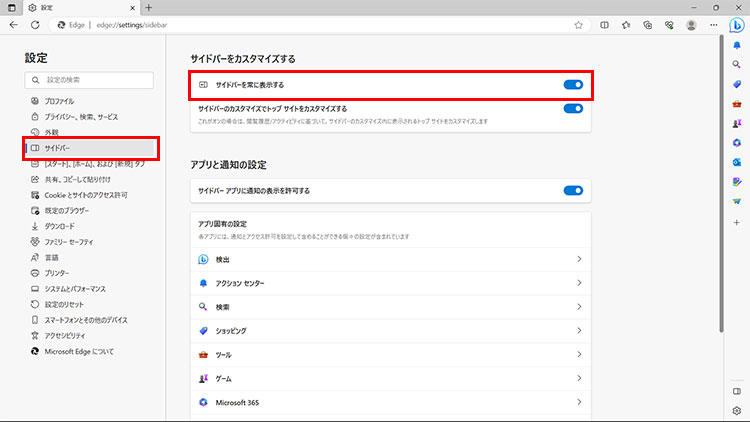The image size is (750, 422).
Task: Disable サイドバー アプリに通知の表示を許可する switch
Action: click(x=572, y=190)
